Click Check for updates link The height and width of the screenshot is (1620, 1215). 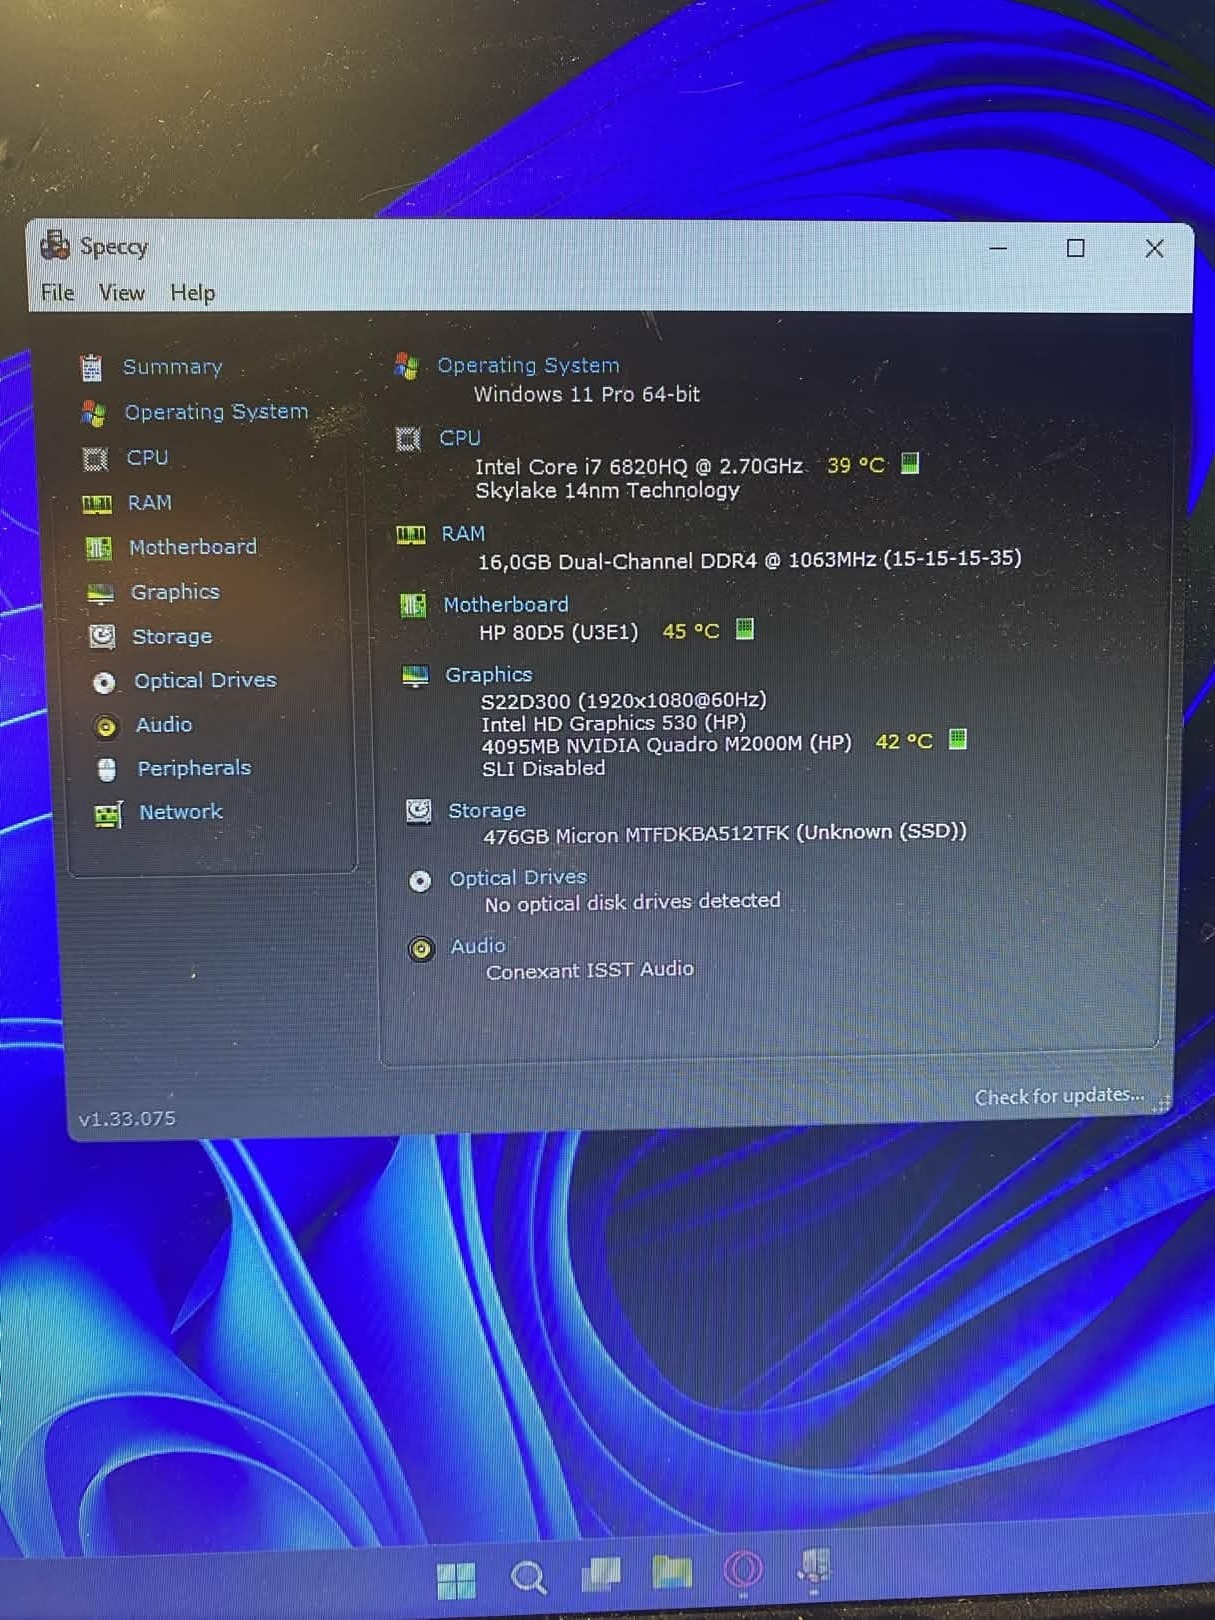(x=1059, y=1096)
